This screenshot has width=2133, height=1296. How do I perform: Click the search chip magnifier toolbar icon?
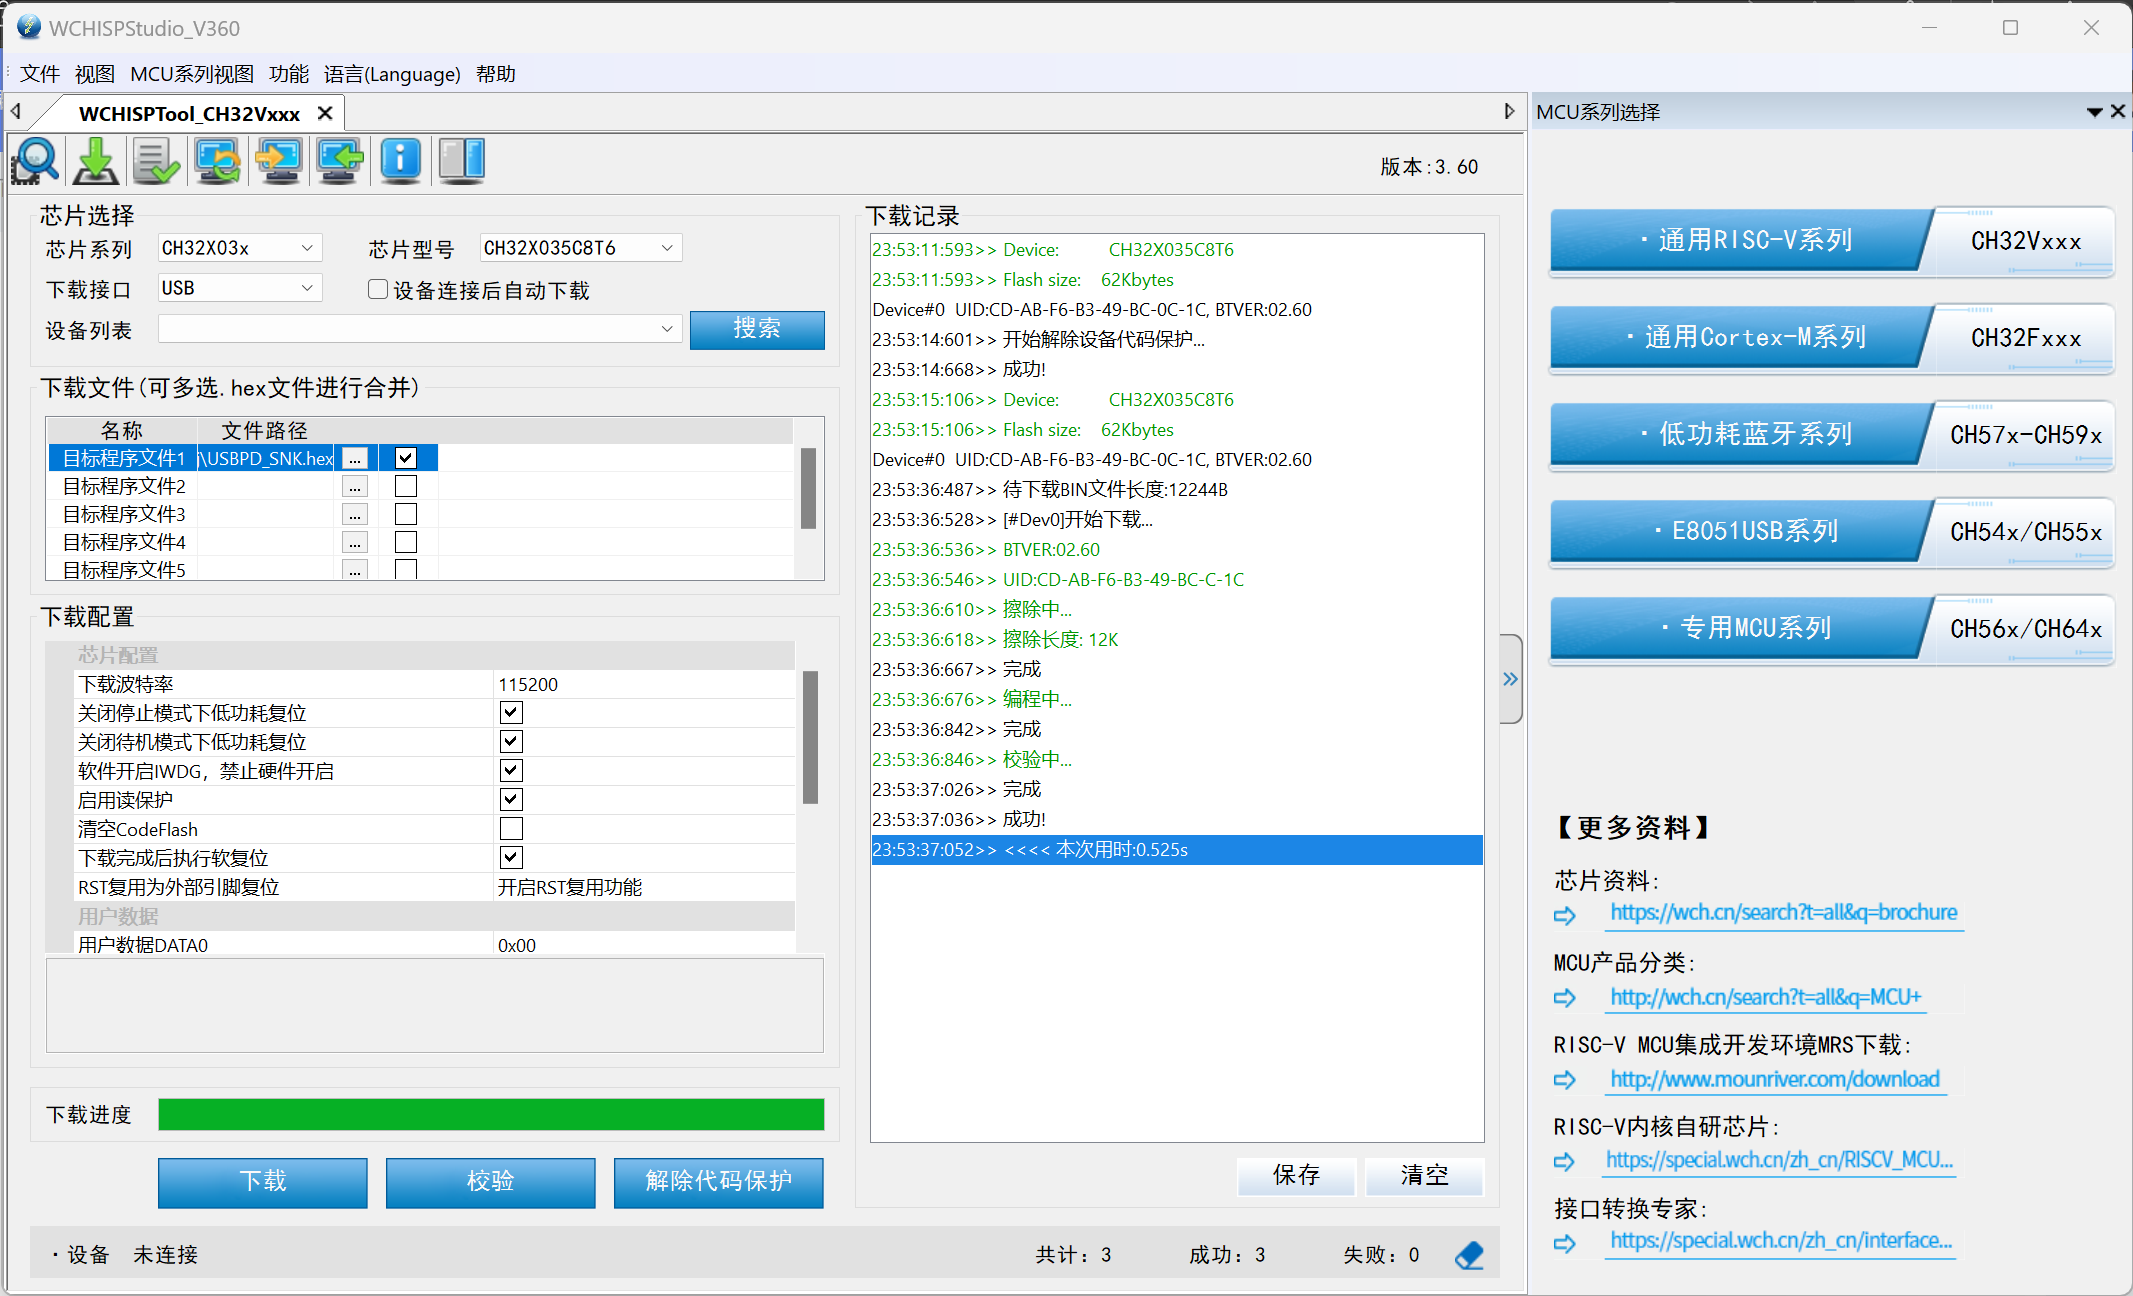click(x=36, y=161)
